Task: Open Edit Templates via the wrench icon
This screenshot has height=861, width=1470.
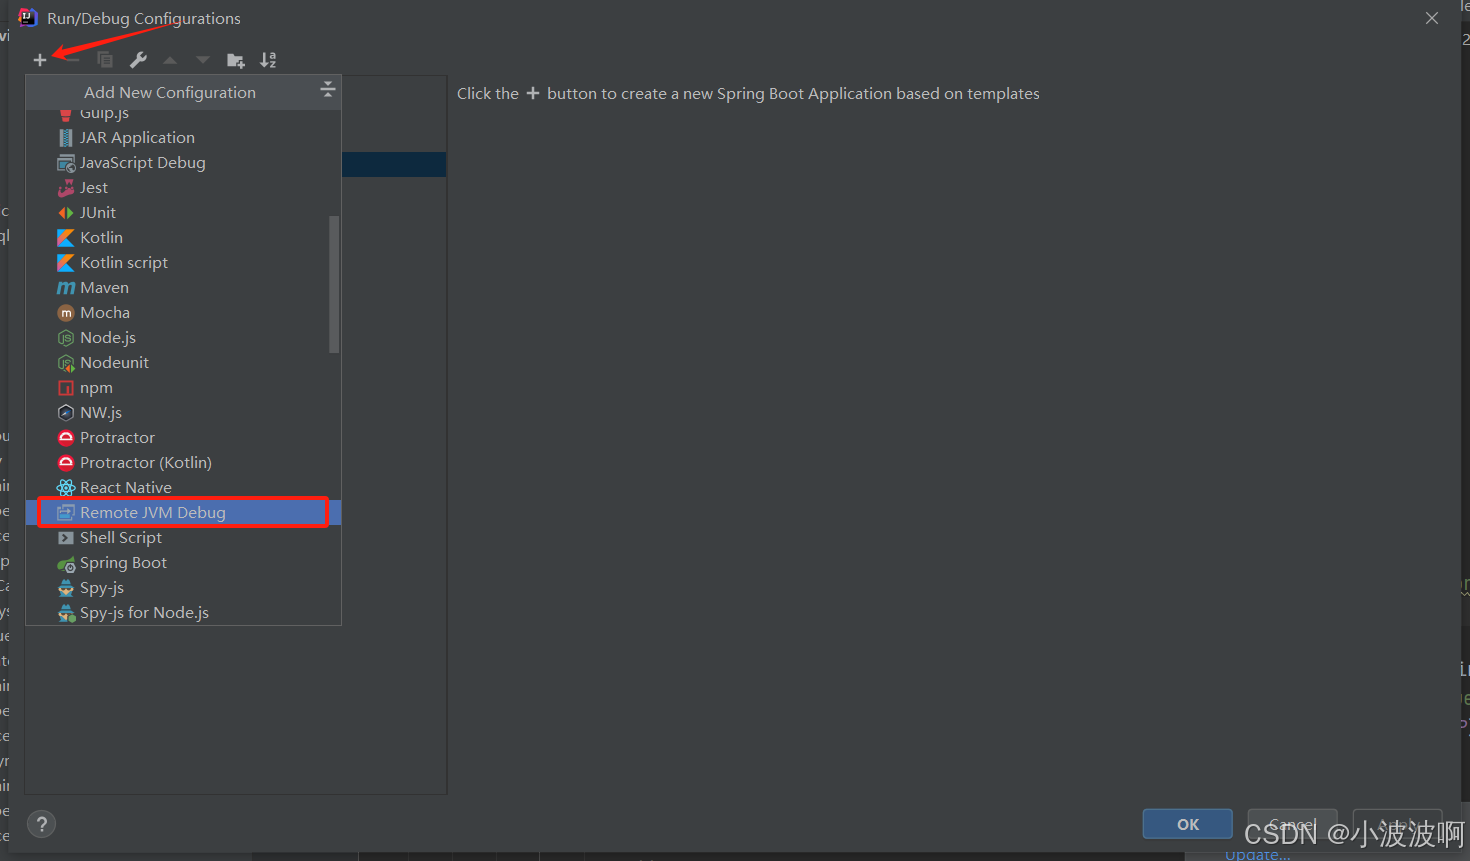Action: (138, 60)
